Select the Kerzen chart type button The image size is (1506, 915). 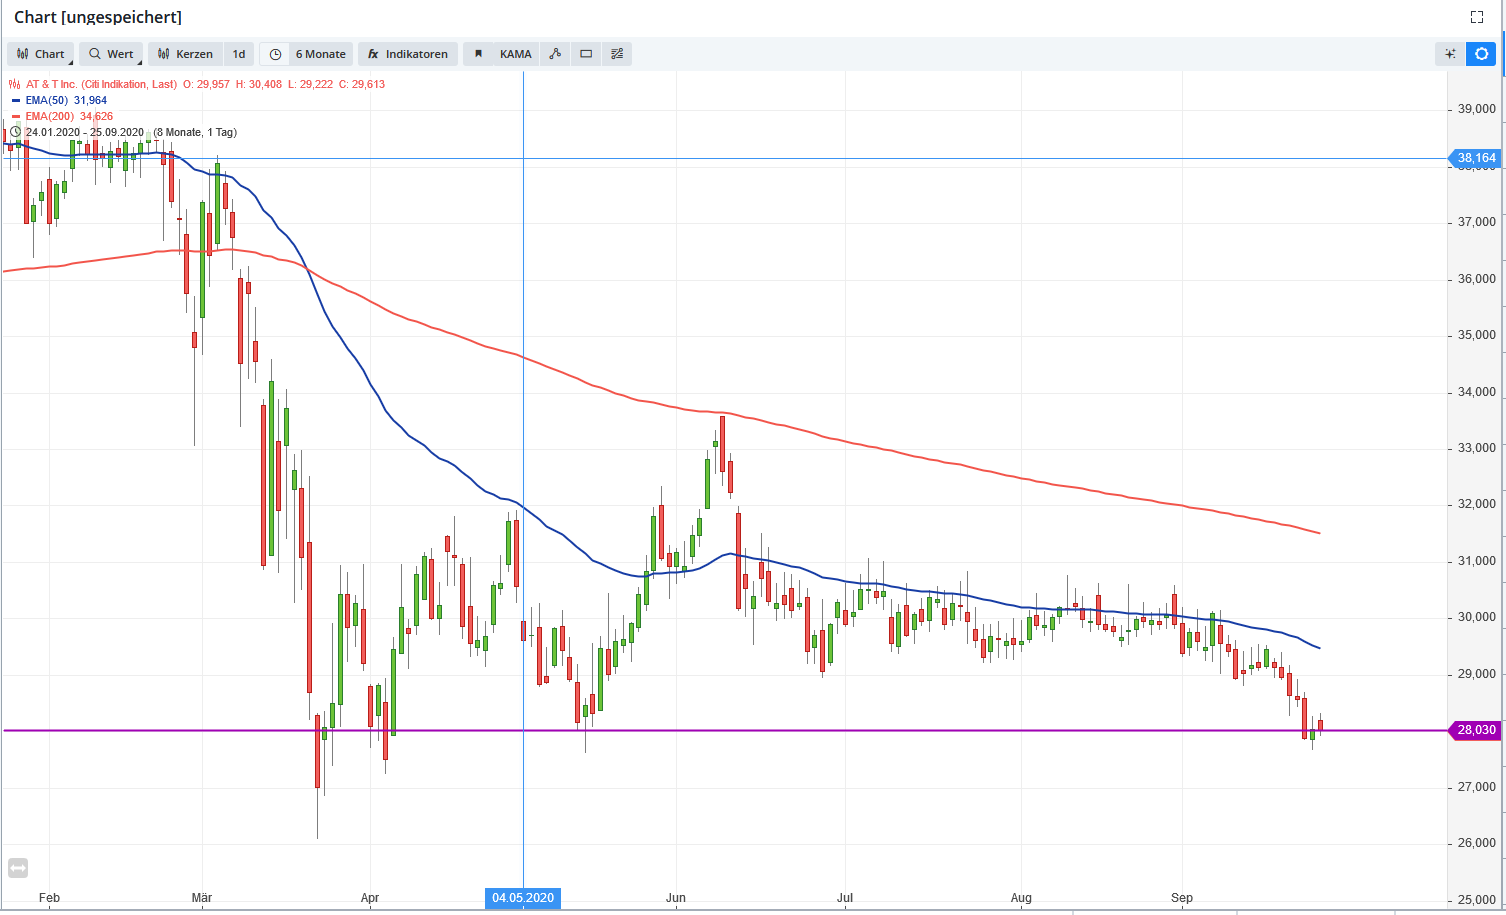185,54
